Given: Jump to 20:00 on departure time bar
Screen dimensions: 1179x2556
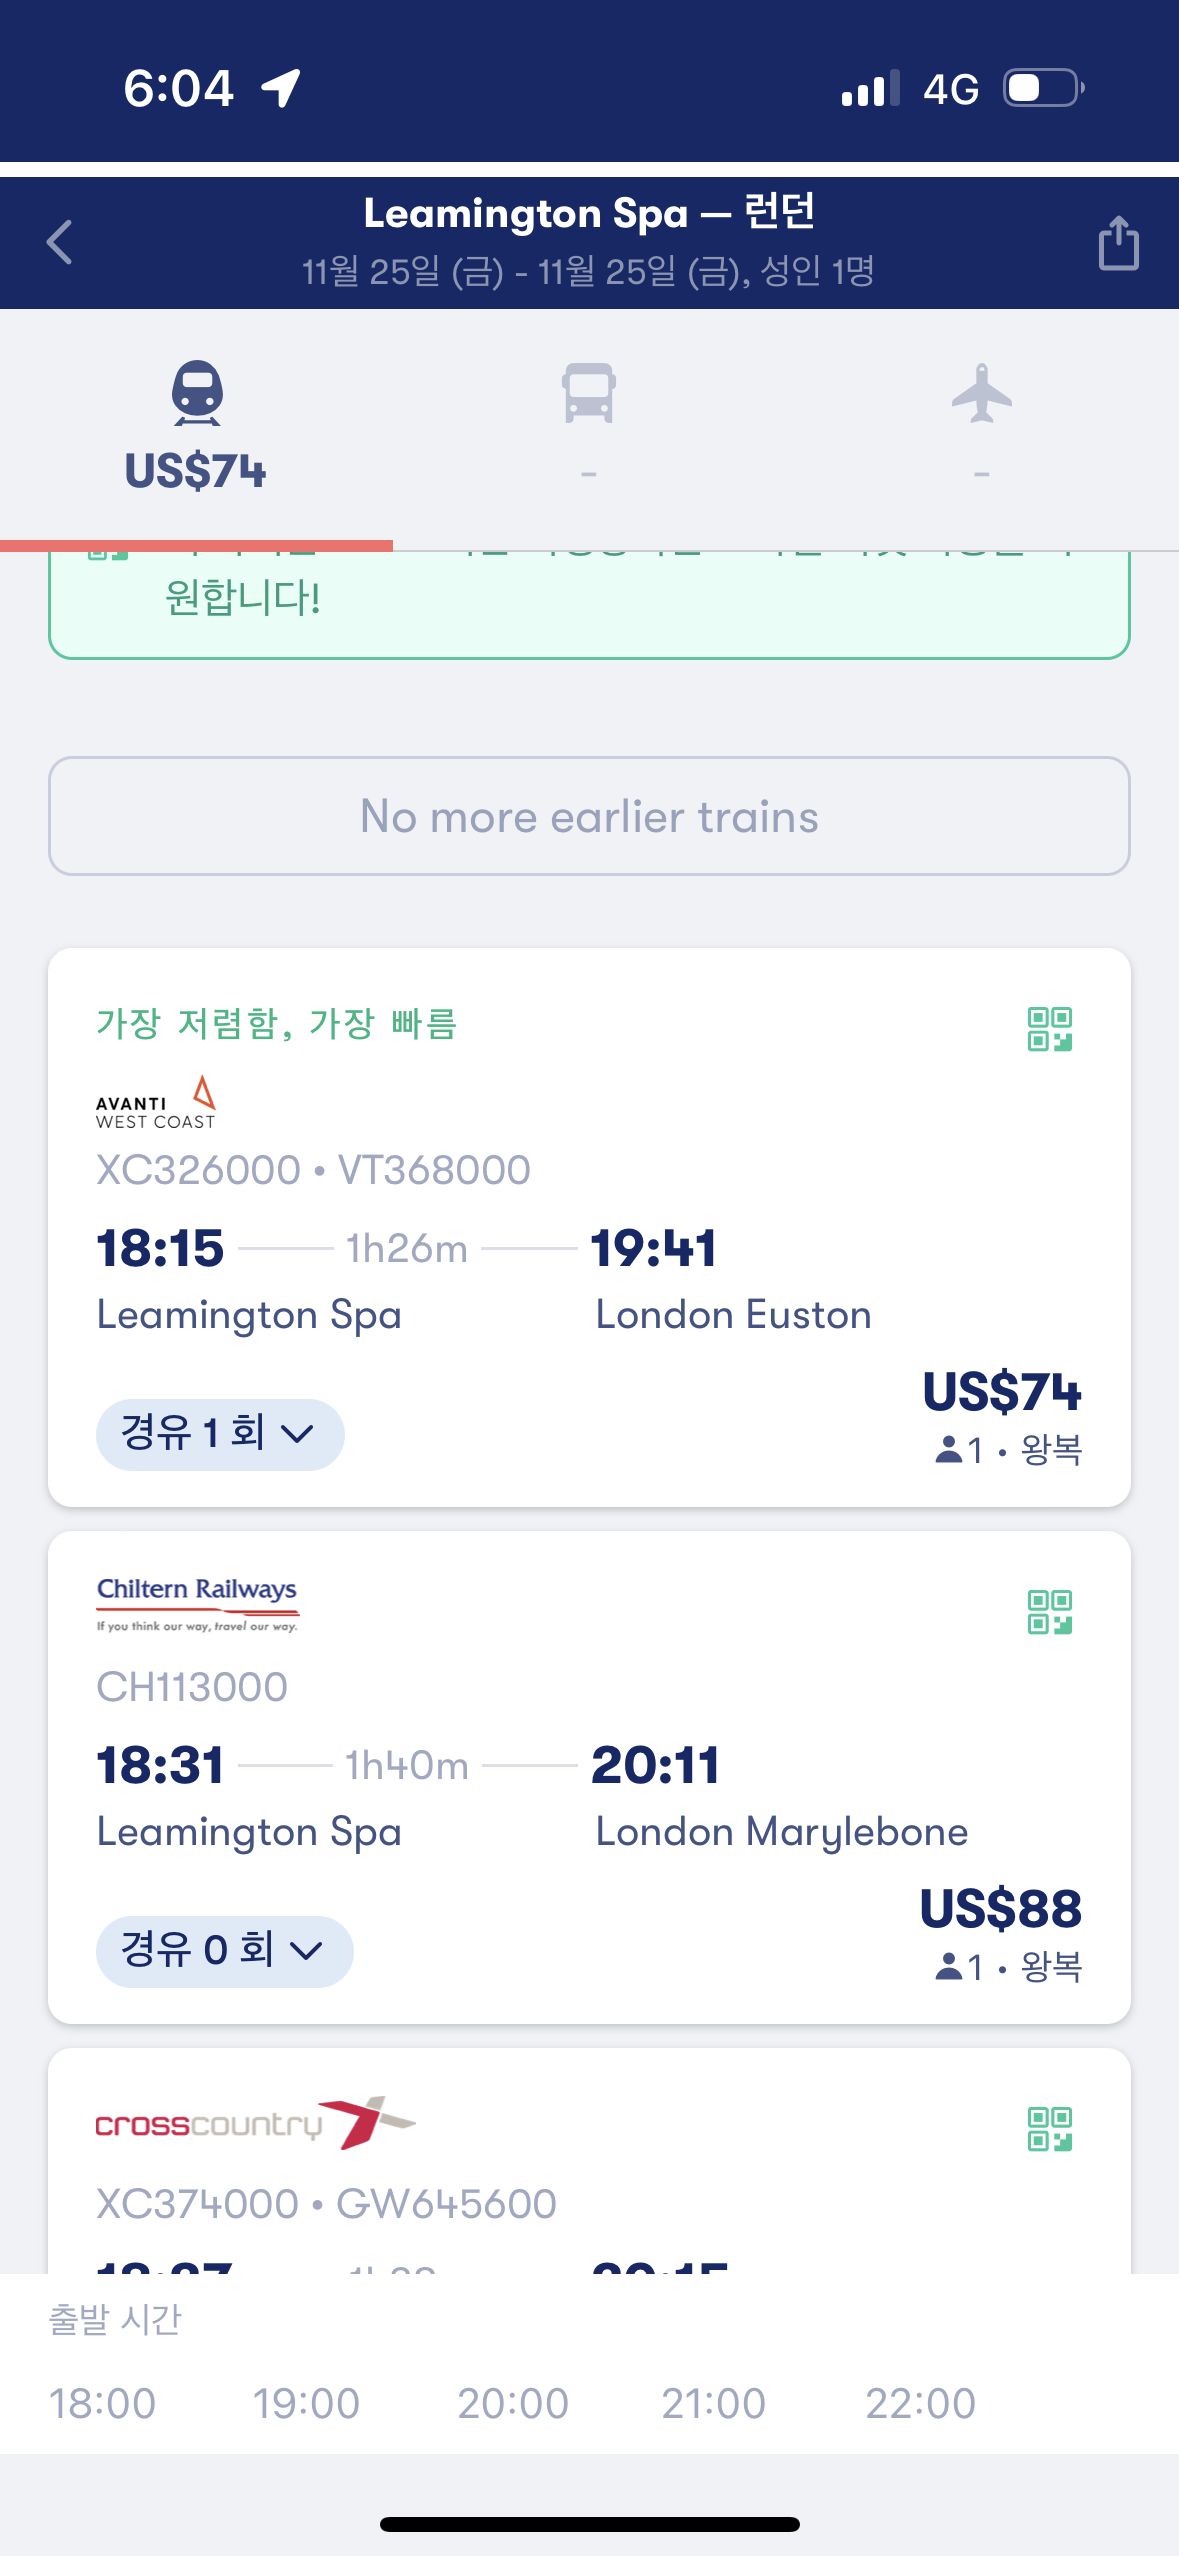Looking at the screenshot, I should [513, 2403].
